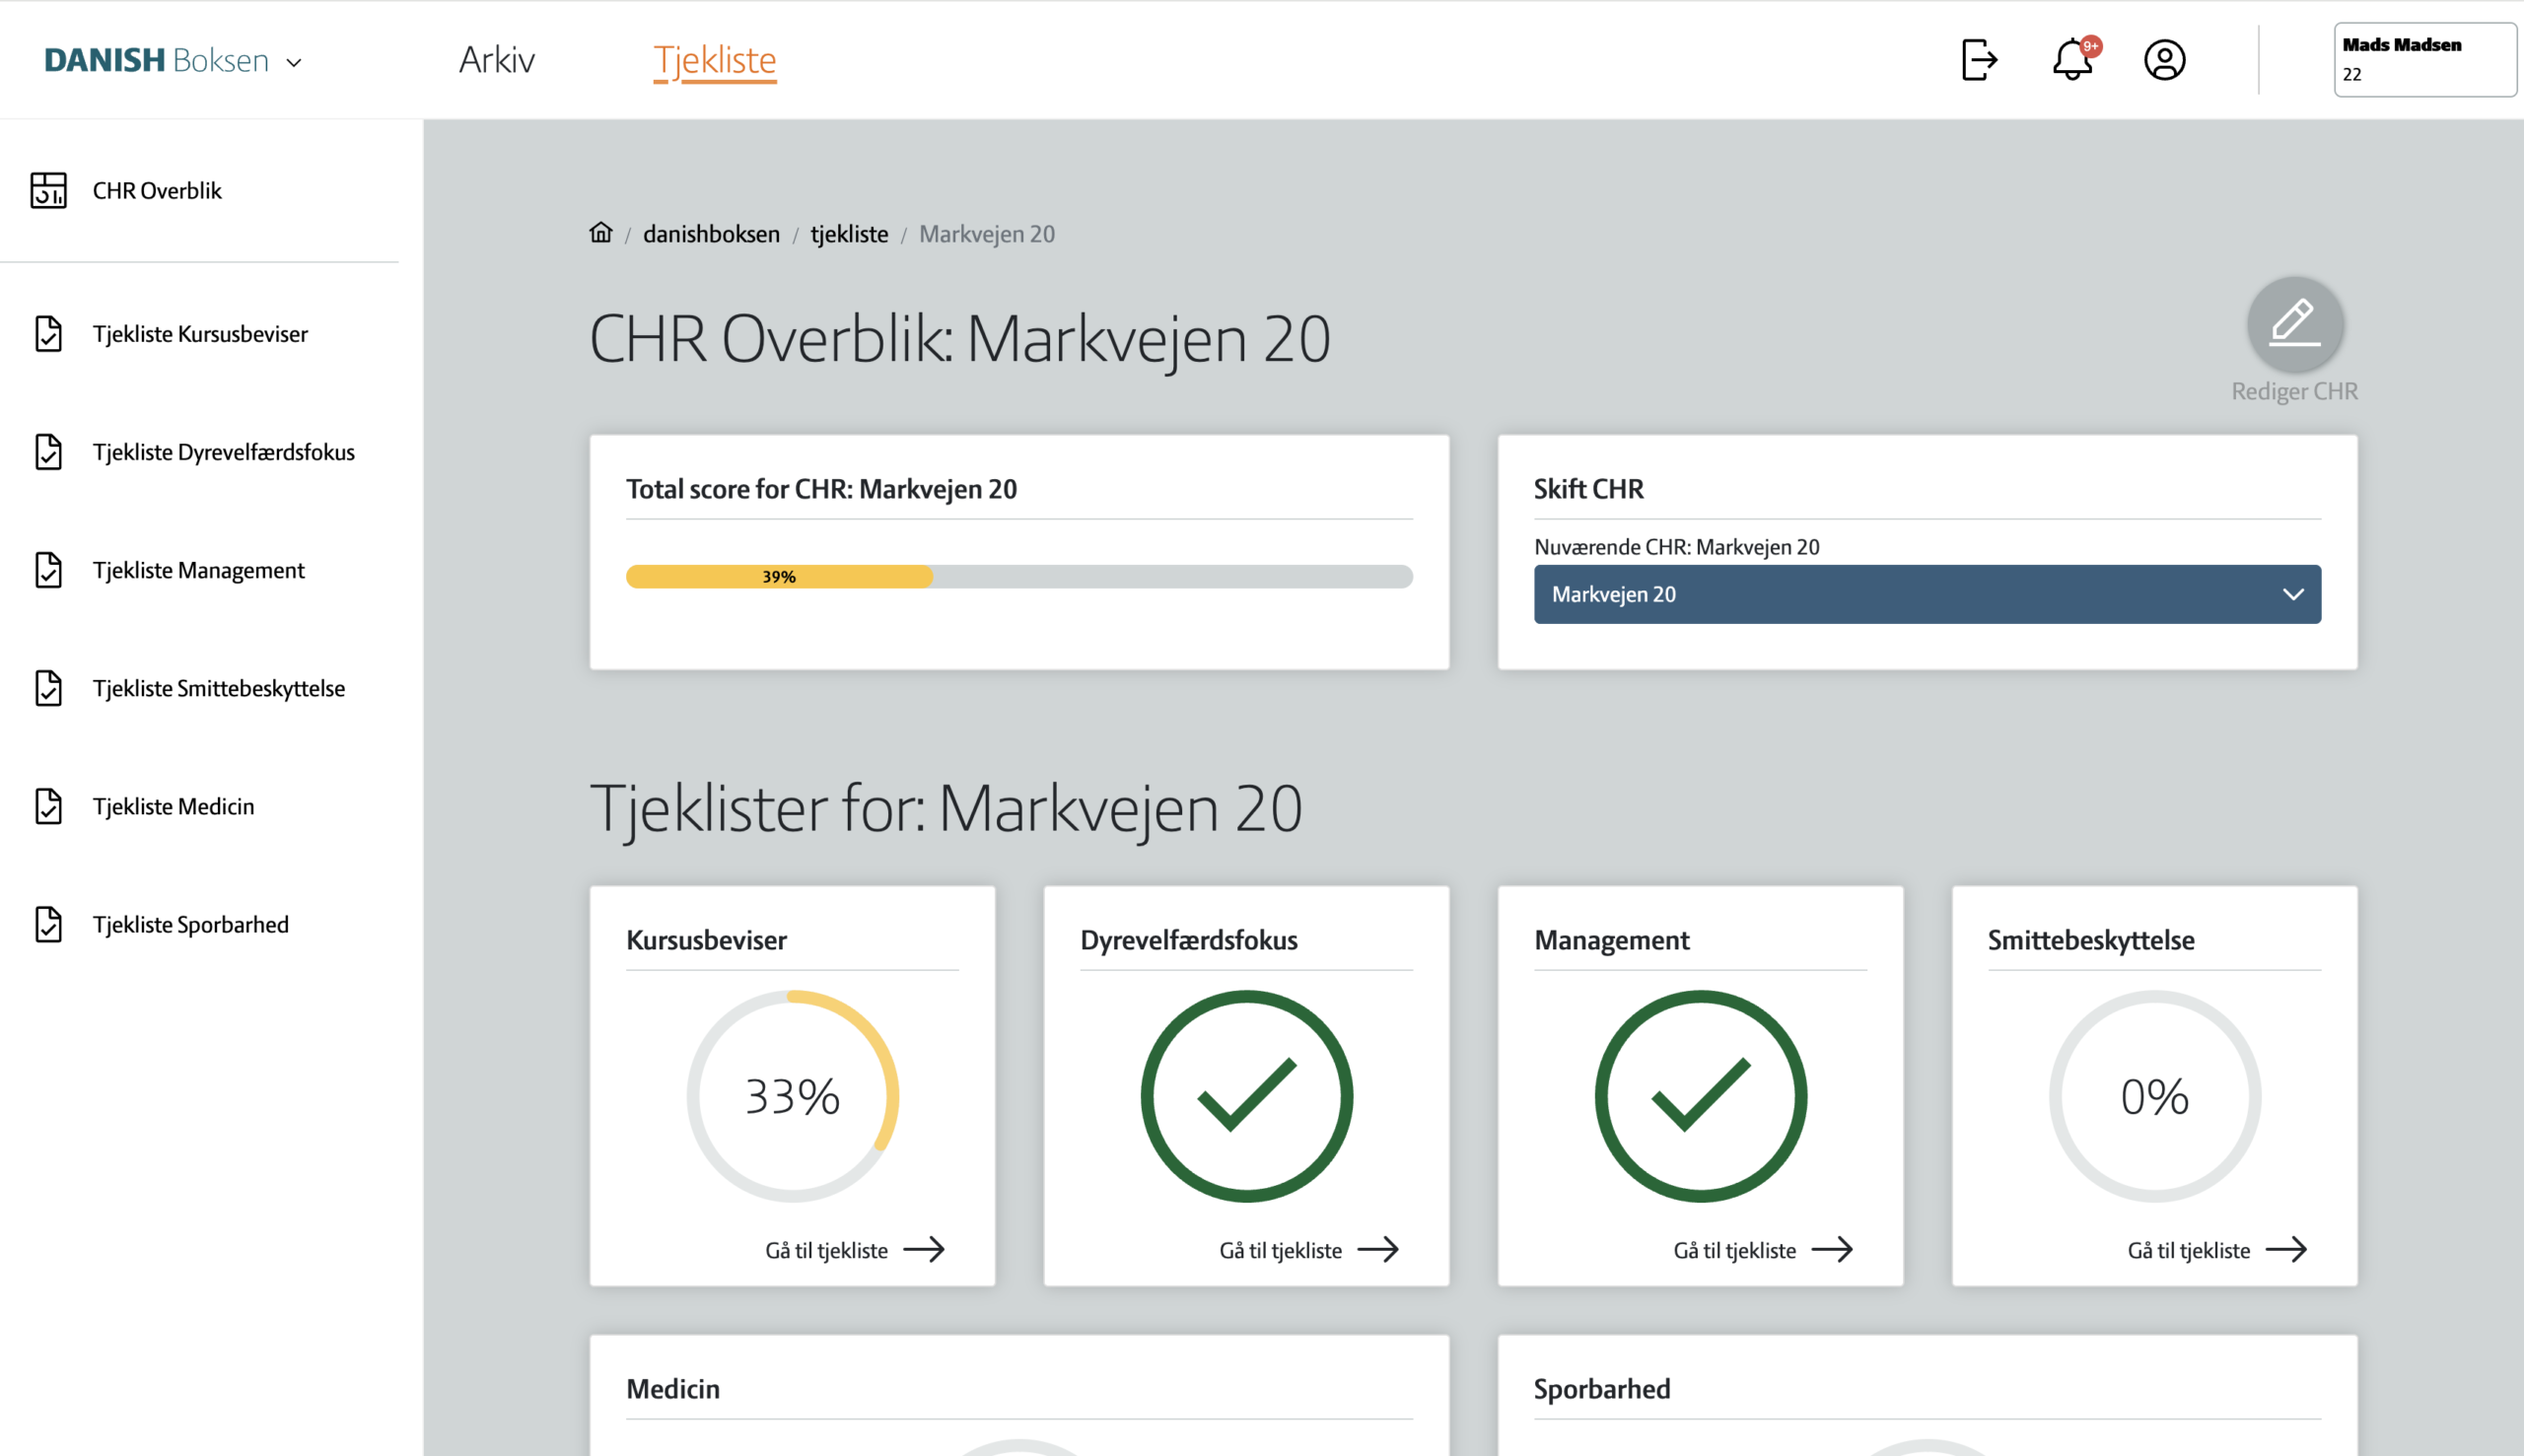This screenshot has width=2524, height=1456.
Task: Click Gå til tjekliste under Smittebeskyttelse
Action: coord(2188,1250)
